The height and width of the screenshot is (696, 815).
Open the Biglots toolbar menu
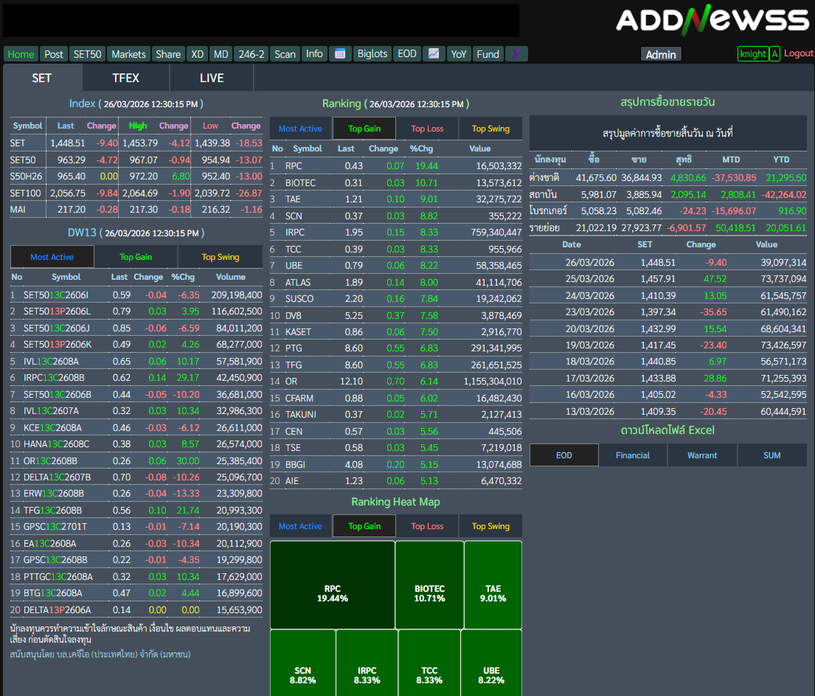pos(372,54)
